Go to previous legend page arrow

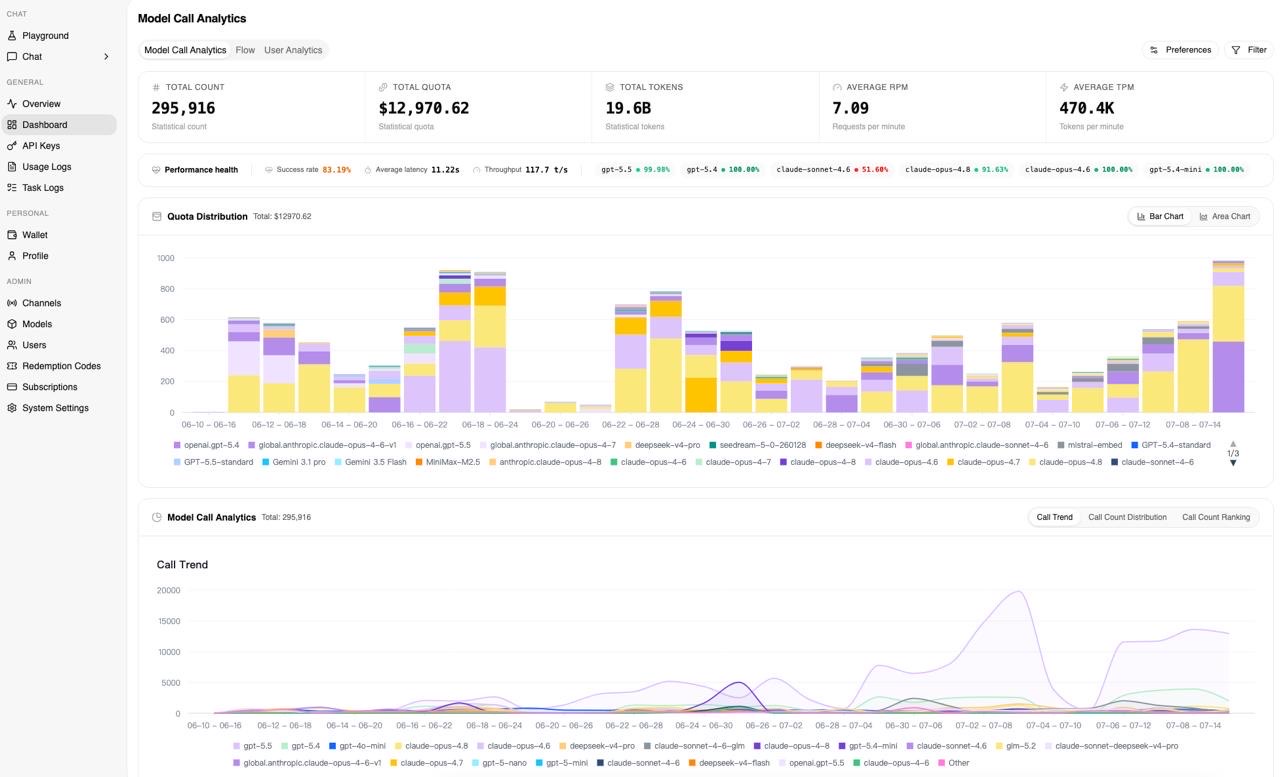[1233, 443]
